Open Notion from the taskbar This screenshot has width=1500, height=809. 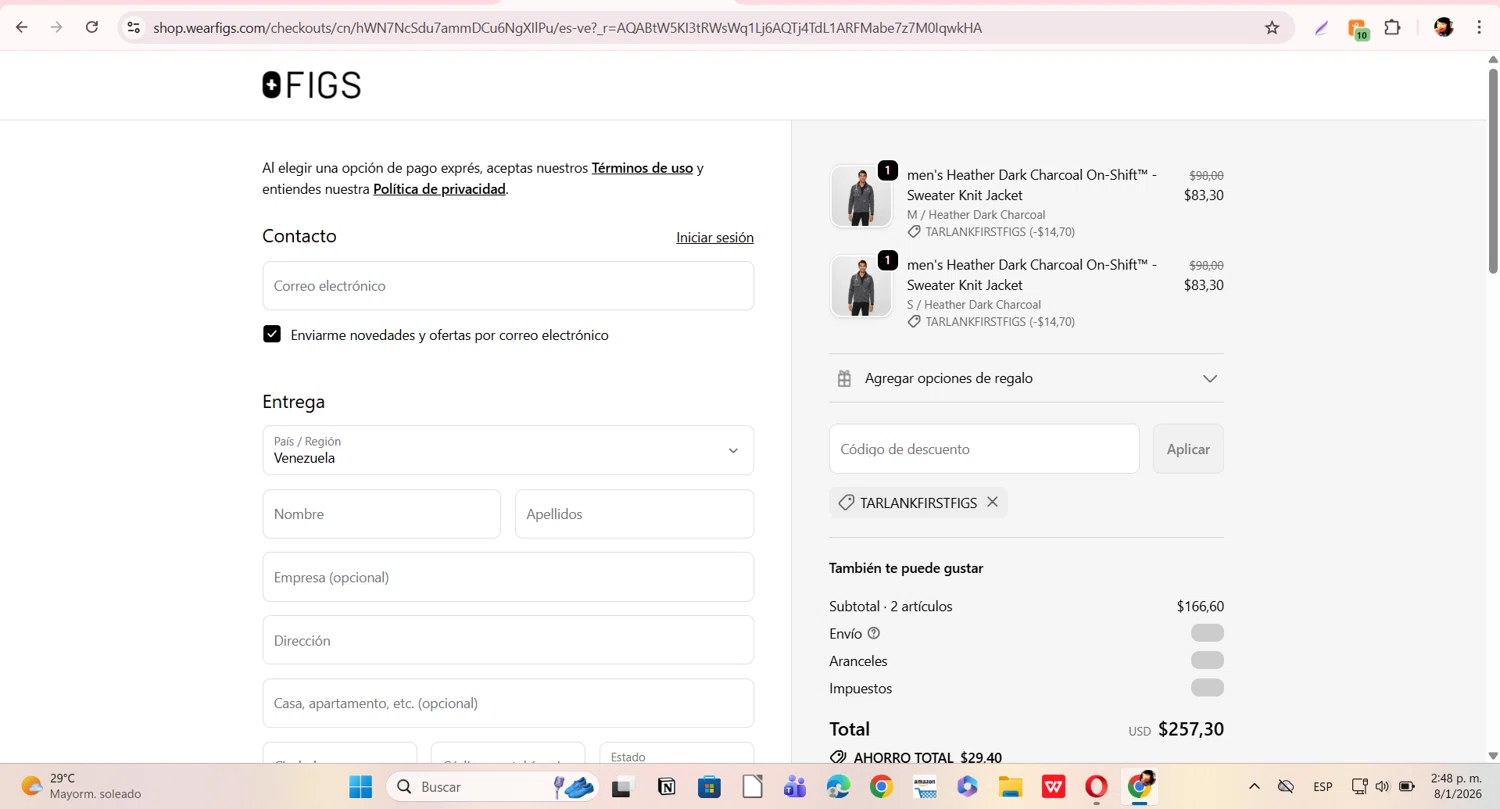pos(666,787)
